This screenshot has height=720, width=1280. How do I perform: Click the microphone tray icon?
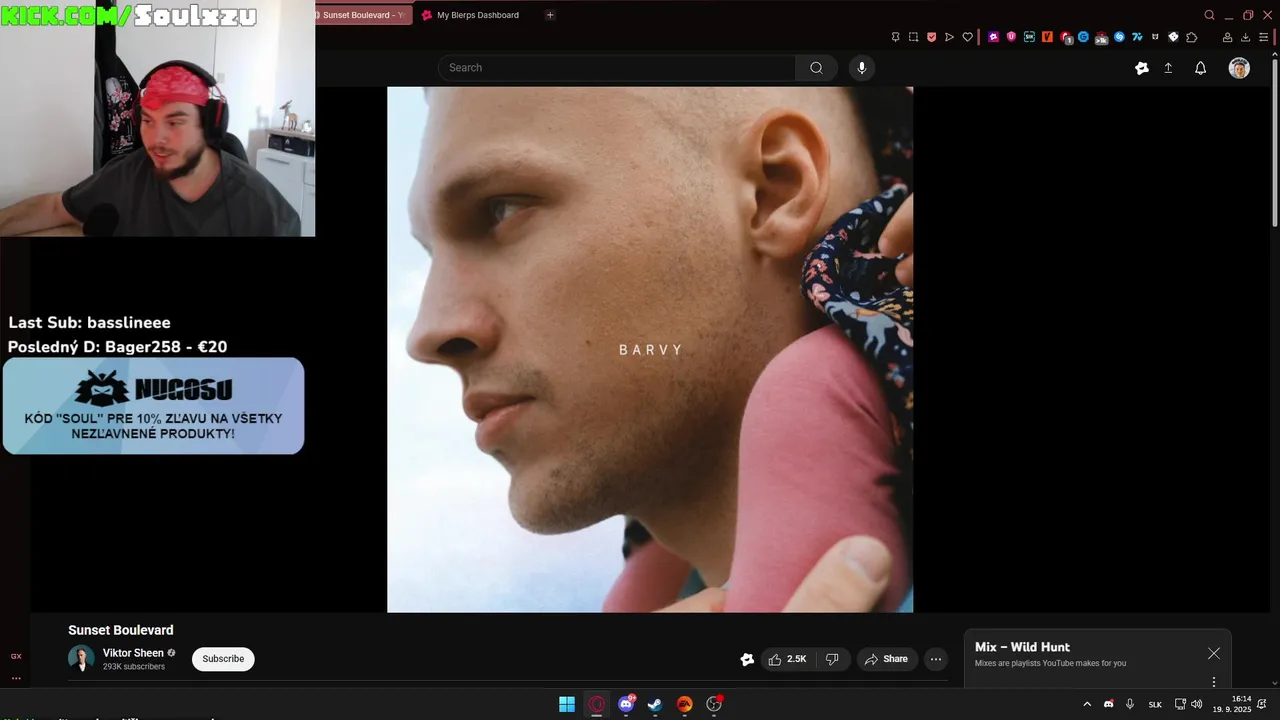point(1130,704)
